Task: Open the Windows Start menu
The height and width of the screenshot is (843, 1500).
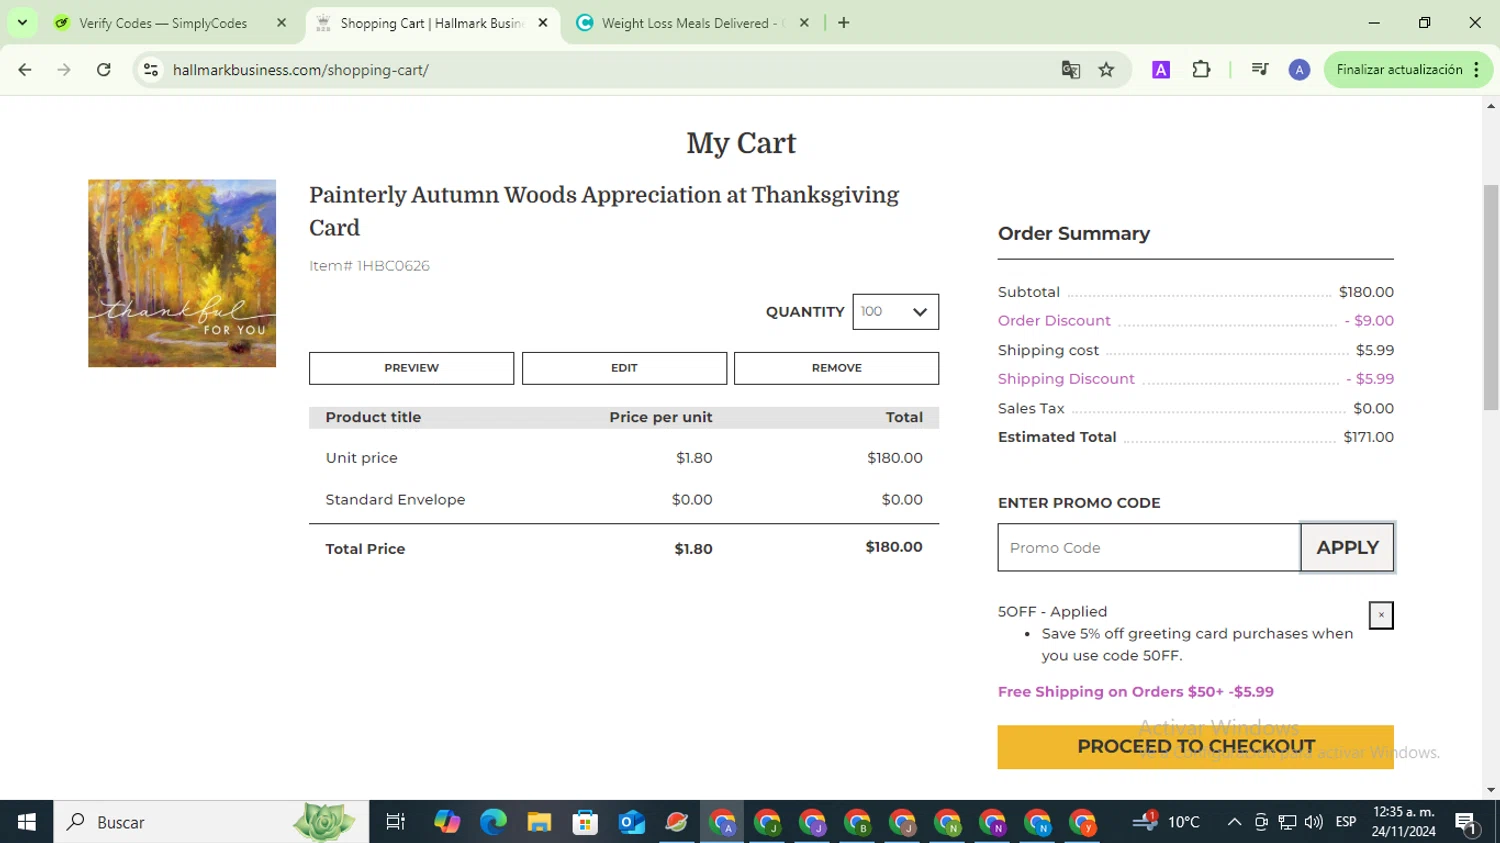Action: point(27,822)
